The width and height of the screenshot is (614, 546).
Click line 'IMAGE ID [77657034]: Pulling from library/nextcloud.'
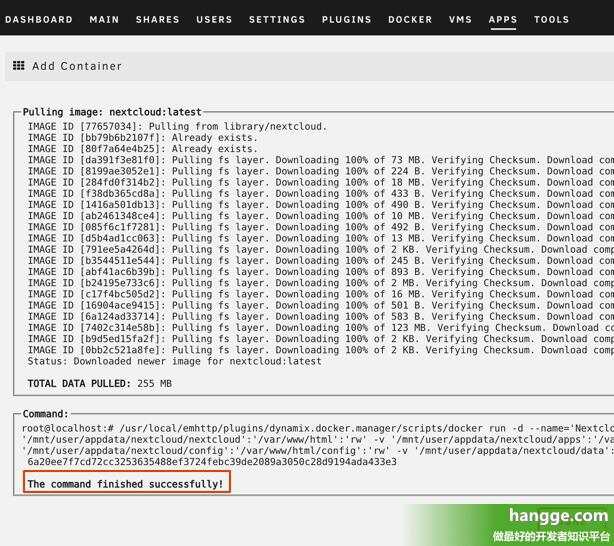[x=177, y=127]
